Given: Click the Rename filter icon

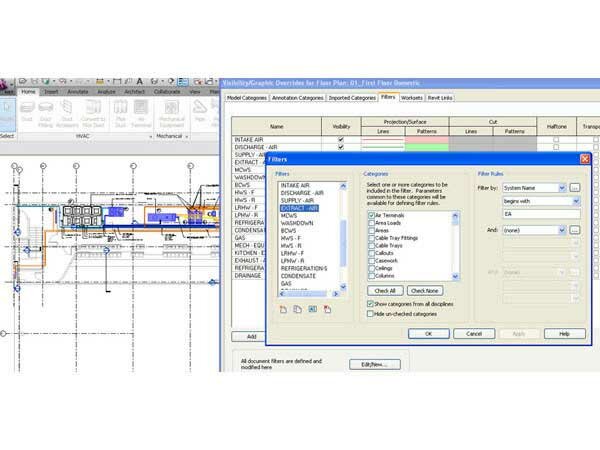Looking at the screenshot, I should 313,309.
